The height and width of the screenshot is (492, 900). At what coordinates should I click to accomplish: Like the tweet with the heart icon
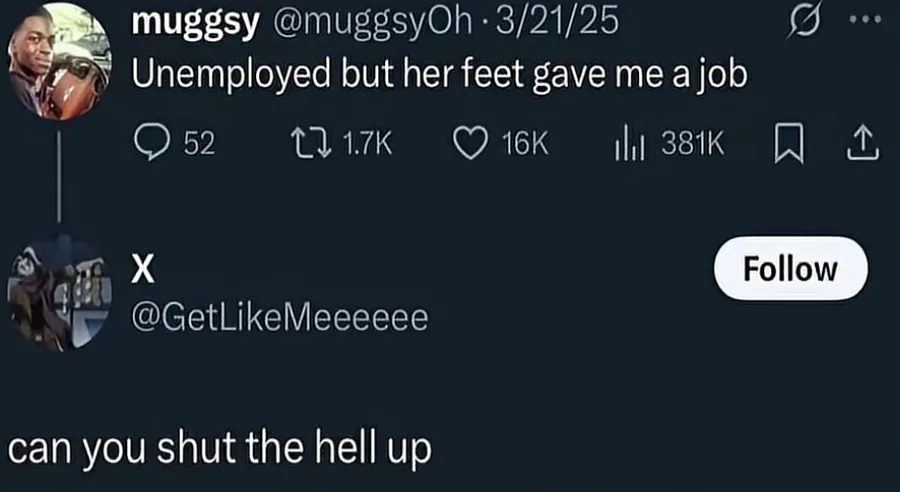click(x=471, y=143)
